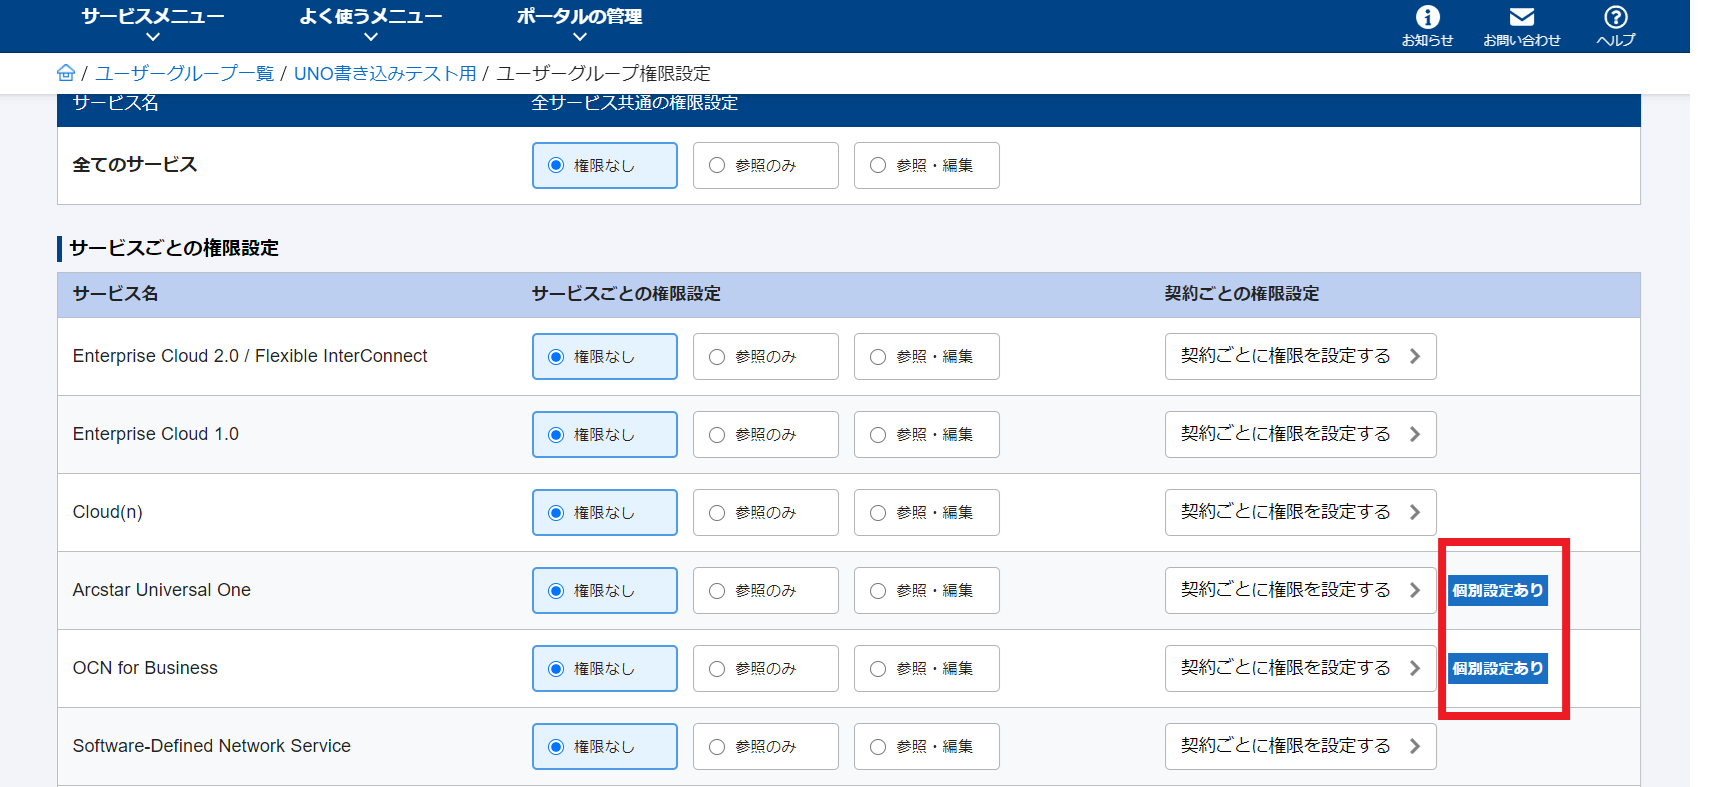This screenshot has width=1716, height=787.
Task: Go to home via breadcrumb house icon
Action: pyautogui.click(x=66, y=73)
